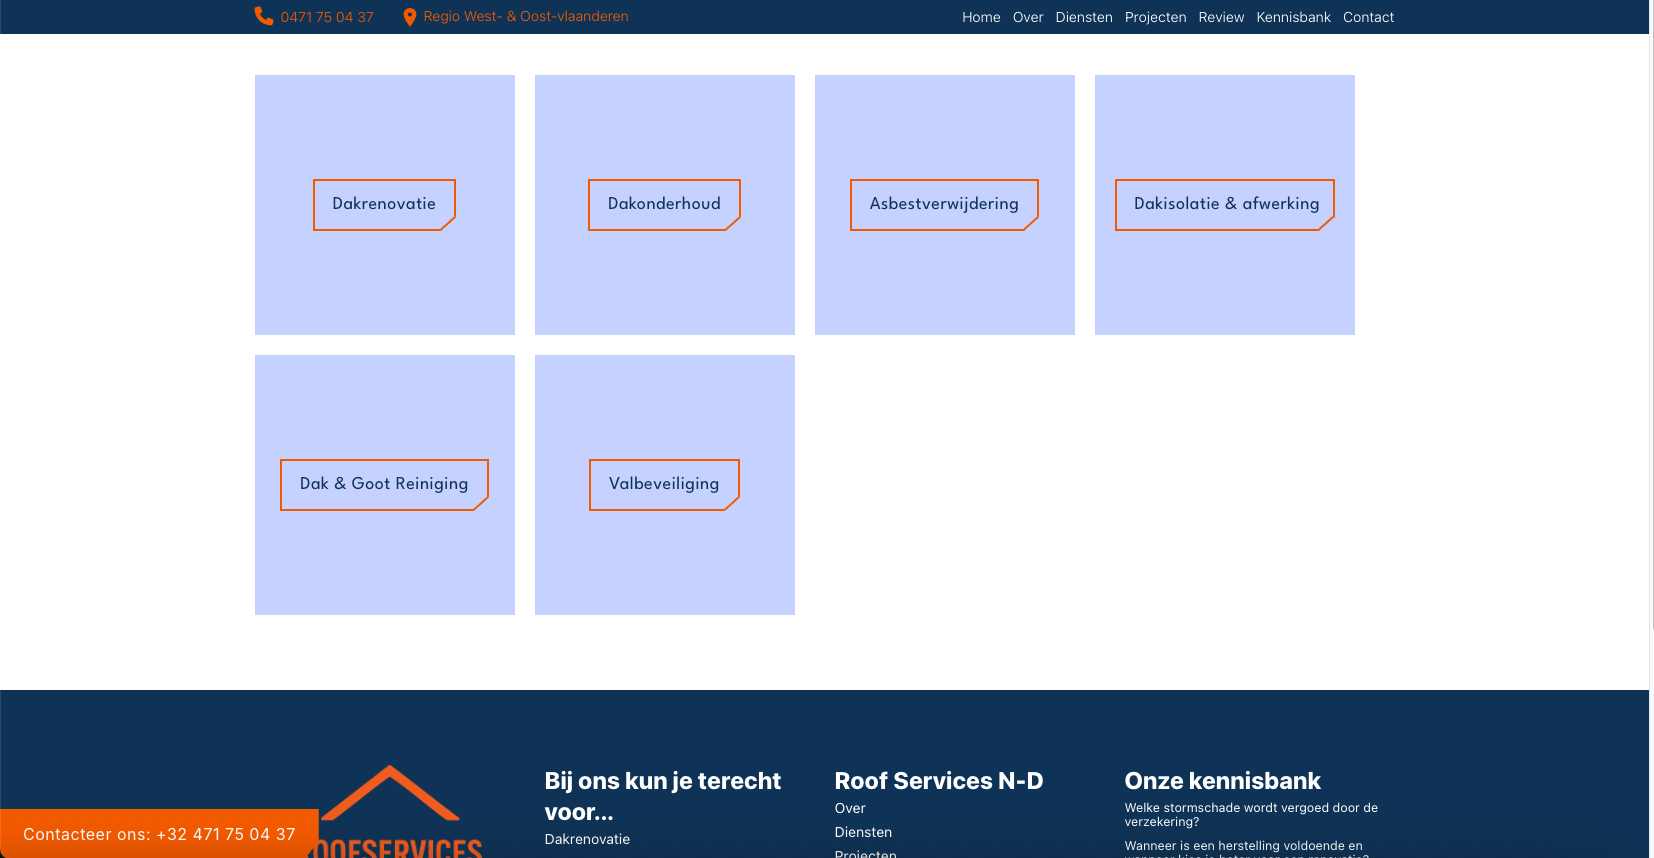This screenshot has width=1654, height=858.
Task: Select the Dakonderhoud service button
Action: (664, 204)
